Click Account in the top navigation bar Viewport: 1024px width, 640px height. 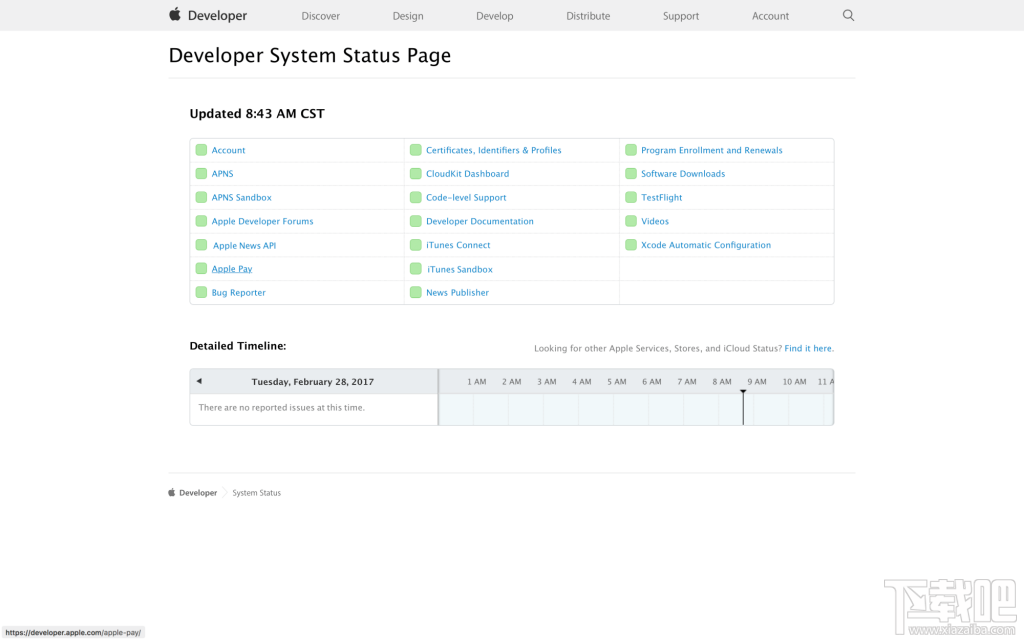click(771, 16)
